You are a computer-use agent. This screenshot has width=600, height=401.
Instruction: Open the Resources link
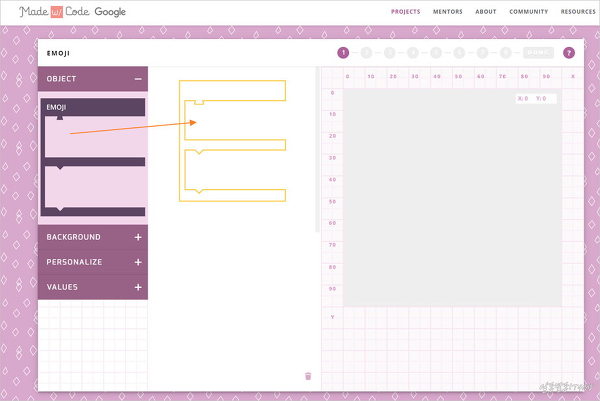(x=578, y=12)
